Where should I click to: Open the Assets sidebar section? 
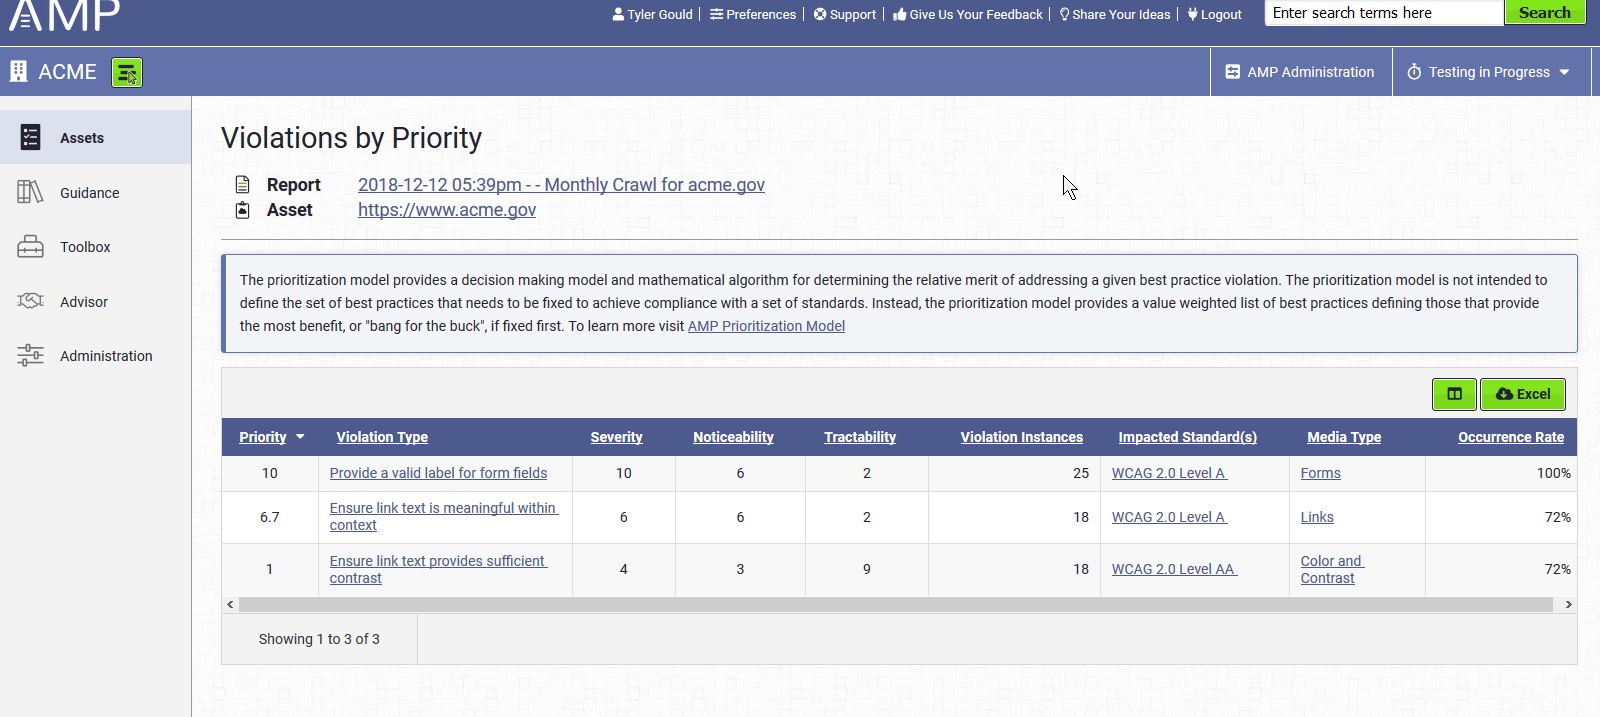[x=95, y=138]
